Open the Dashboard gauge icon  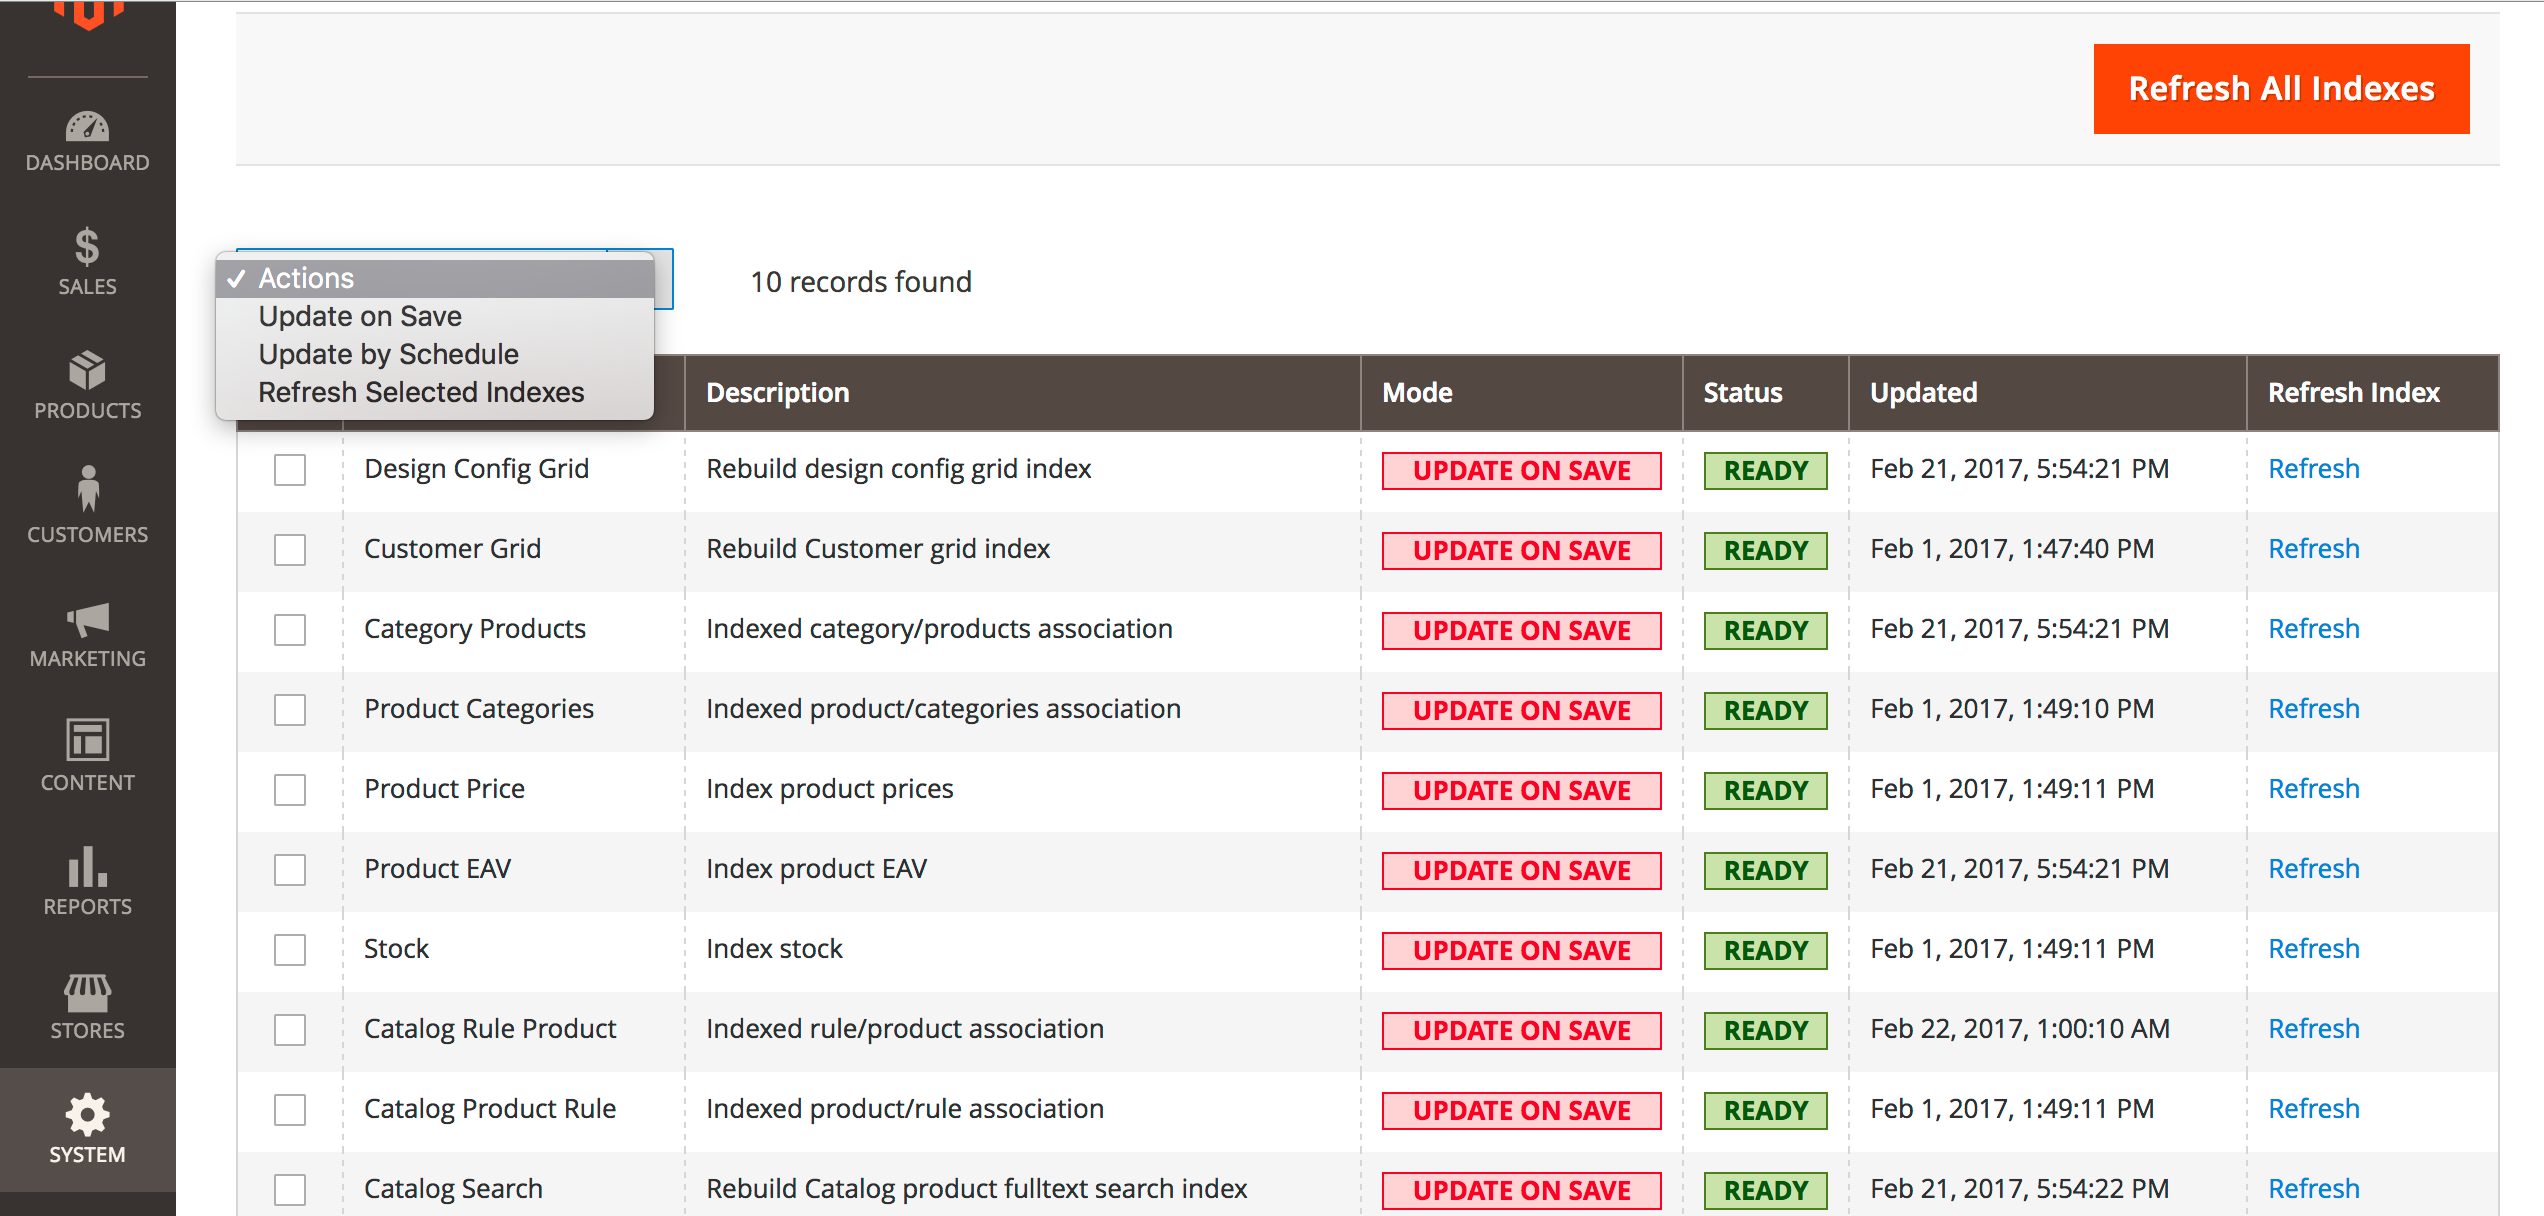tap(87, 128)
